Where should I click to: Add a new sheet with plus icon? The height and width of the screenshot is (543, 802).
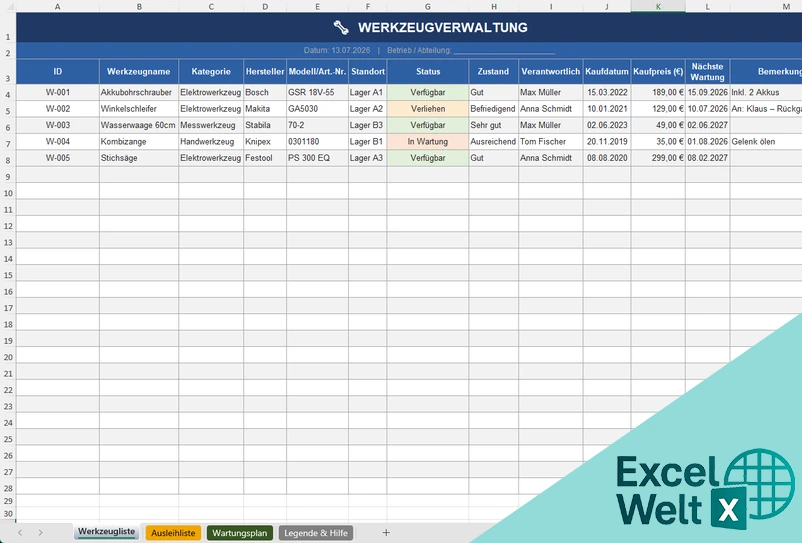(x=386, y=533)
